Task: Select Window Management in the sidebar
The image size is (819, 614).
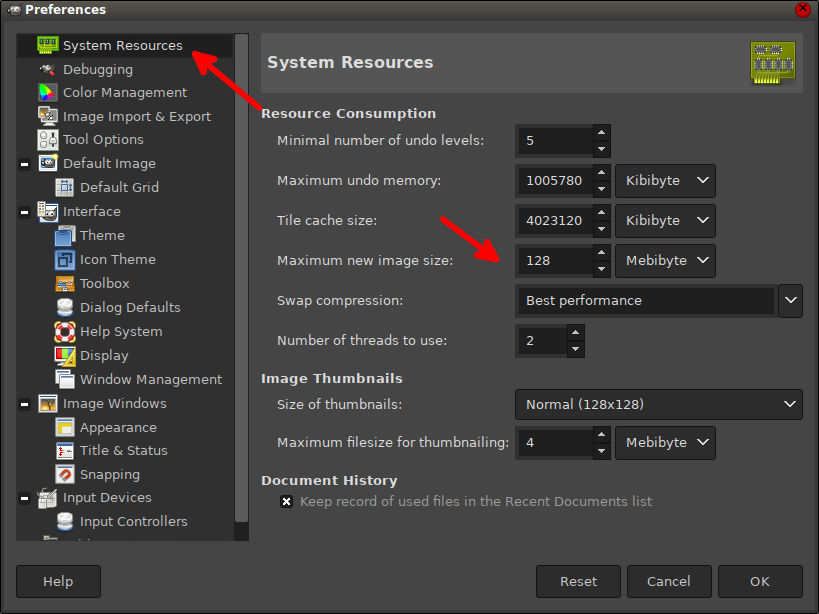Action: 151,379
